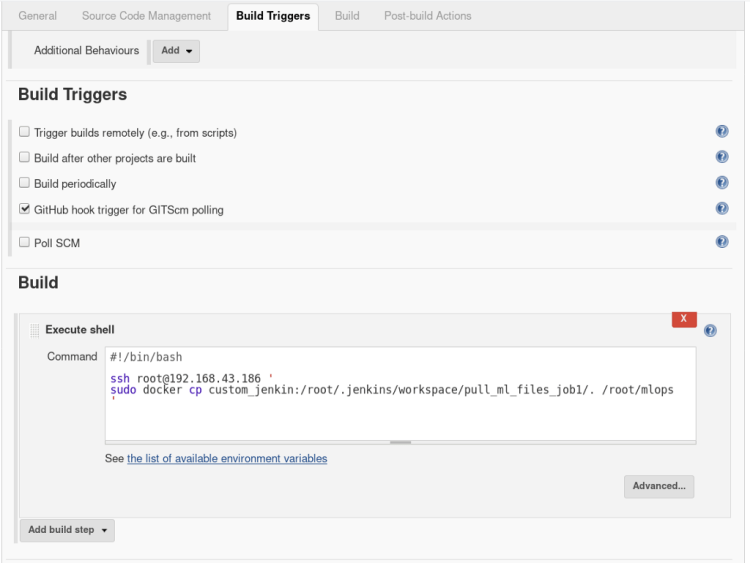This screenshot has height=563, width=750.
Task: Switch to the Post-build Actions tab
Action: 427,16
